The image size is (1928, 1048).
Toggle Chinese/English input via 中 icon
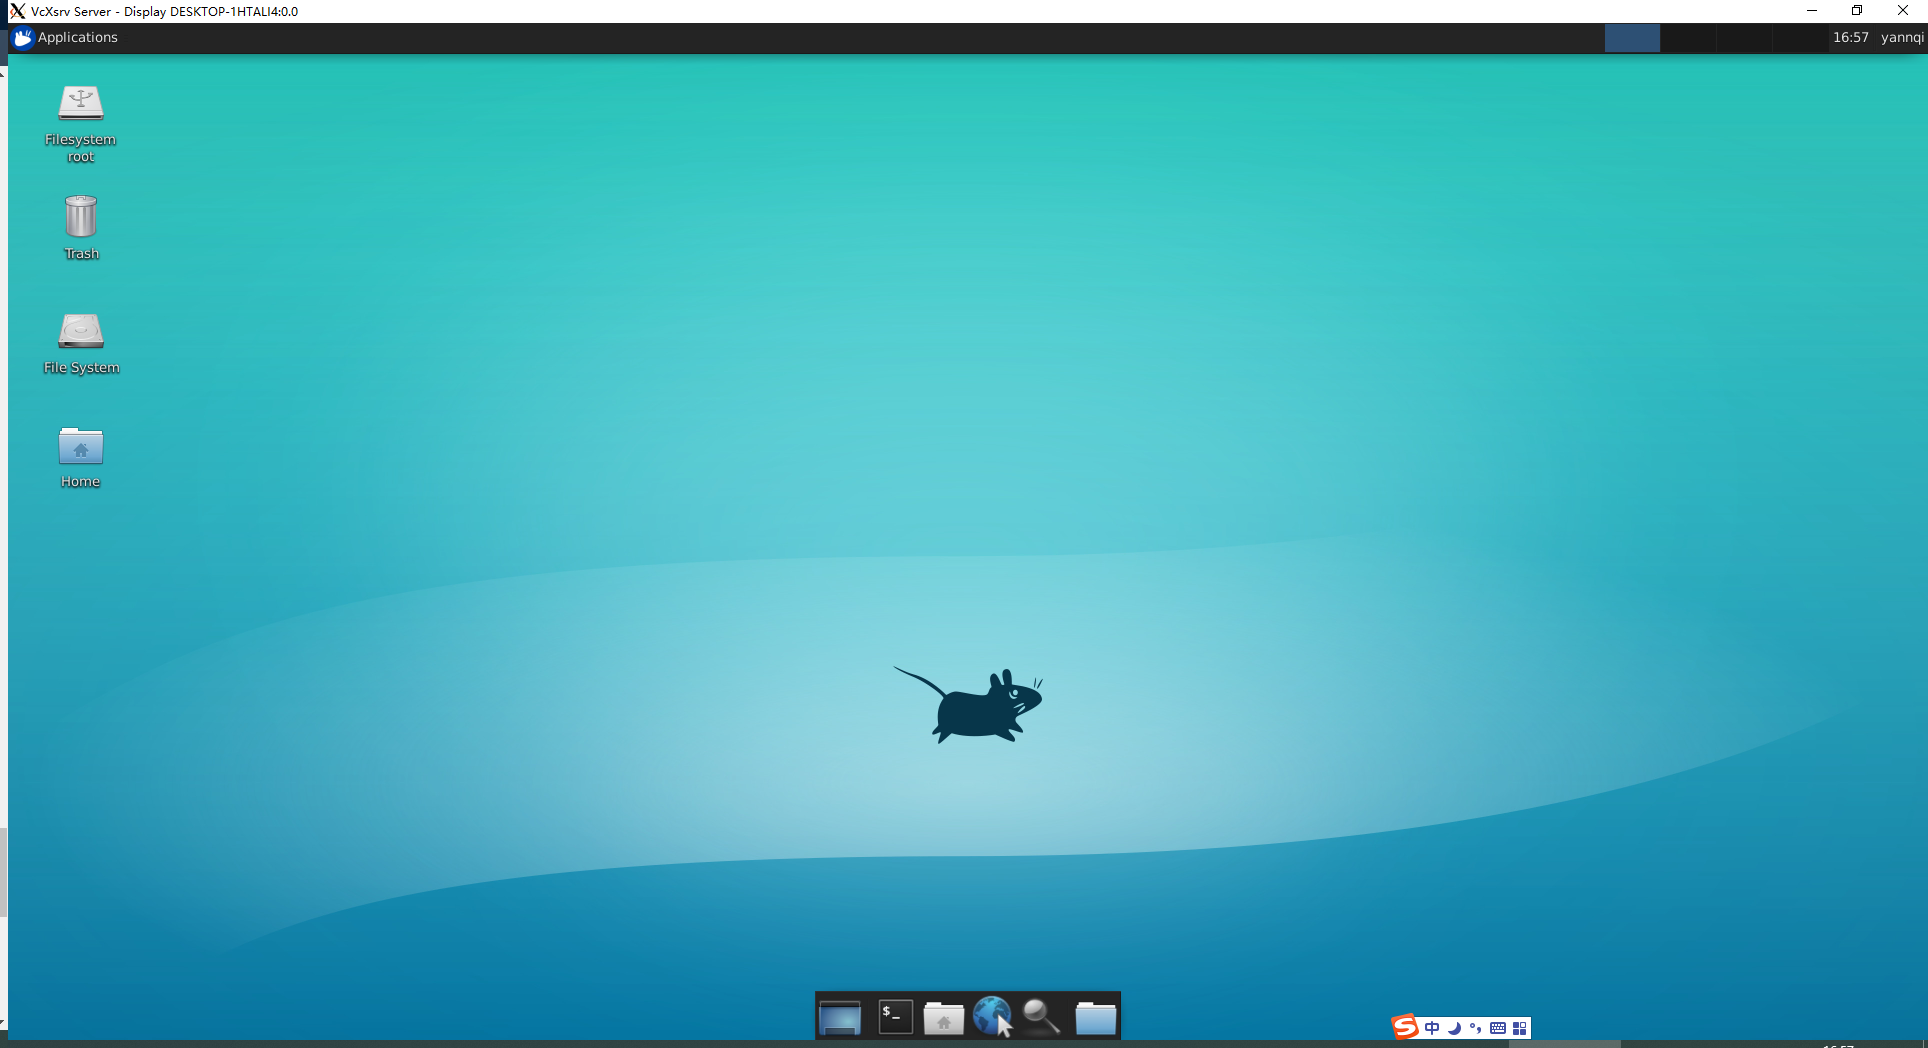(1431, 1027)
